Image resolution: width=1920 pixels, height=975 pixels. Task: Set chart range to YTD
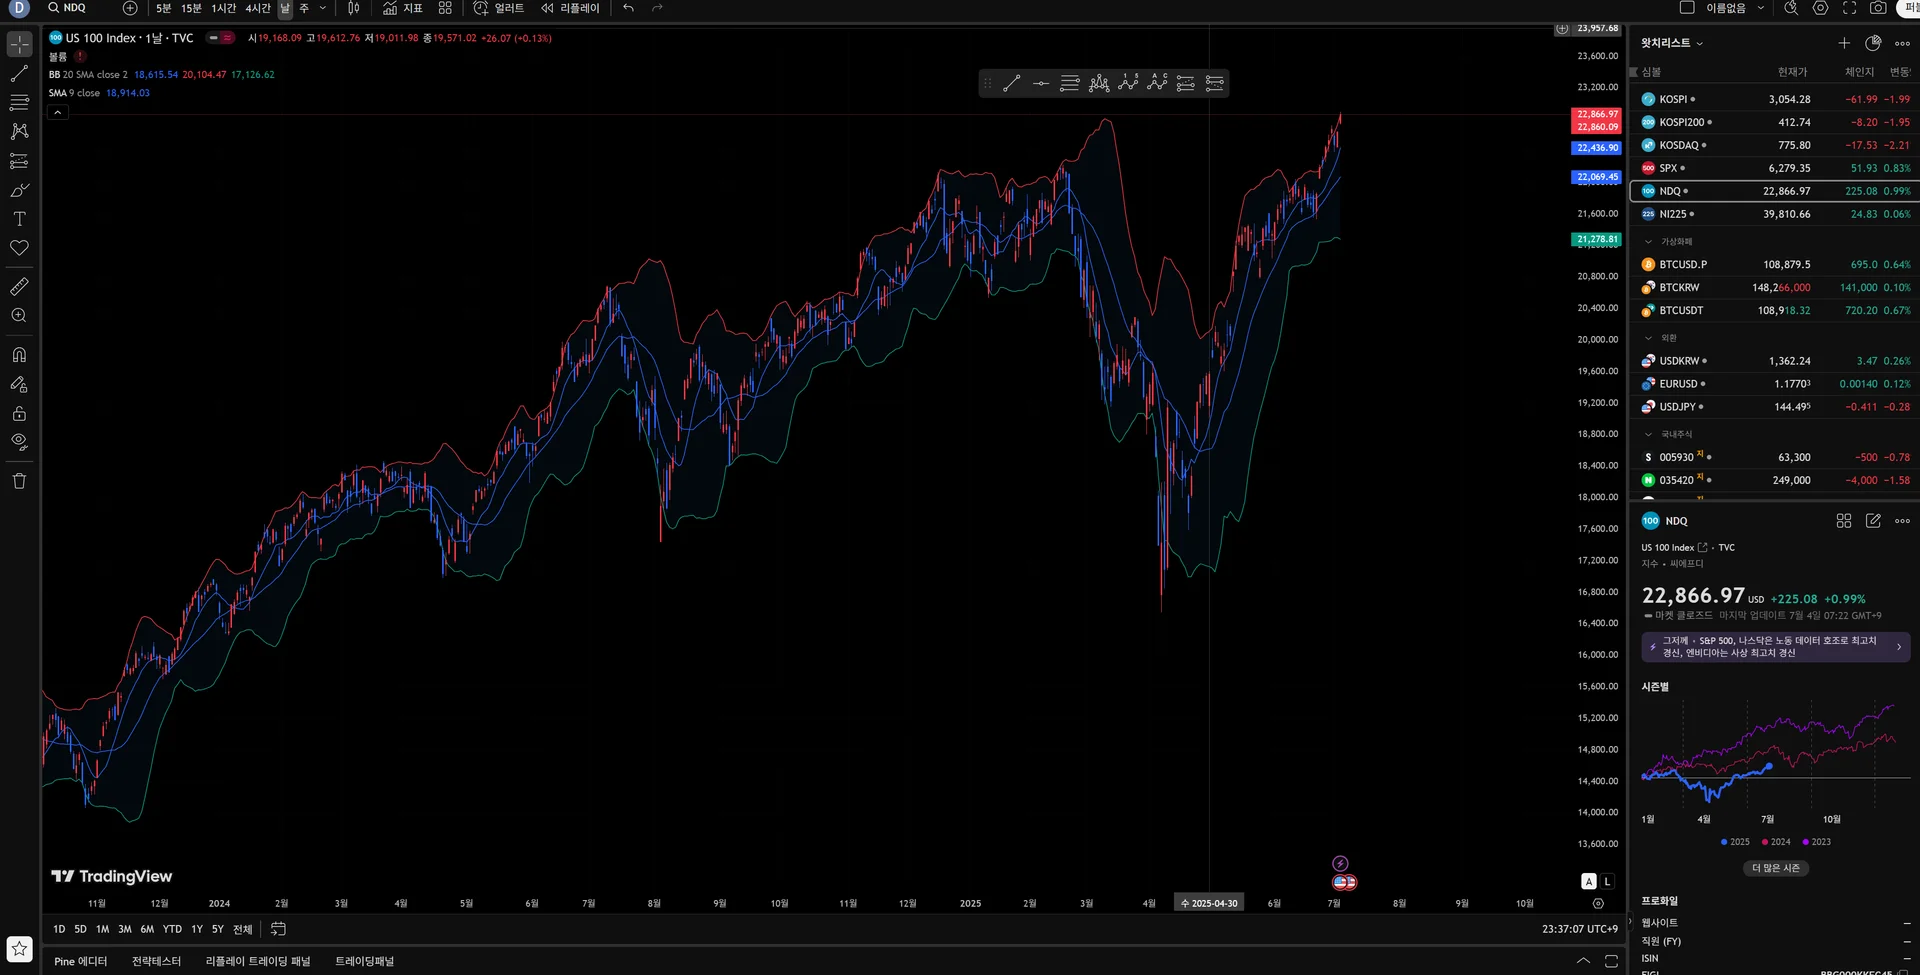click(172, 929)
